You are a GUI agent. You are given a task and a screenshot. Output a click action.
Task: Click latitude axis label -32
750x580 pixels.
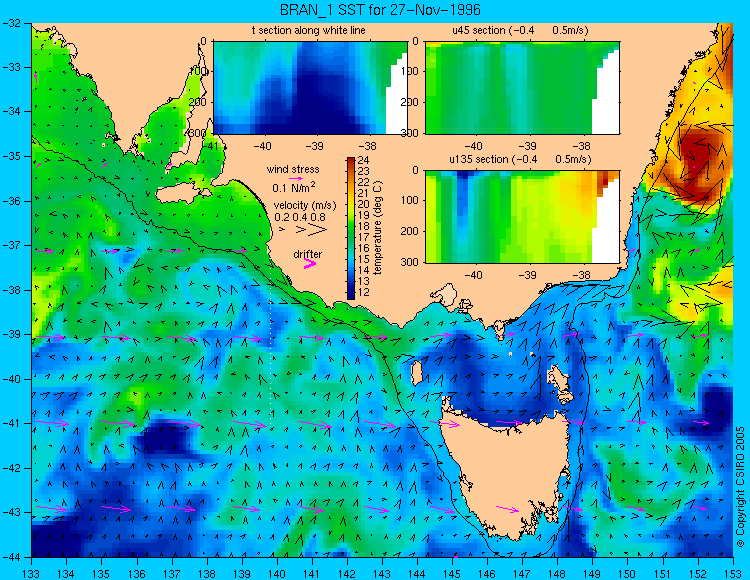pyautogui.click(x=11, y=23)
